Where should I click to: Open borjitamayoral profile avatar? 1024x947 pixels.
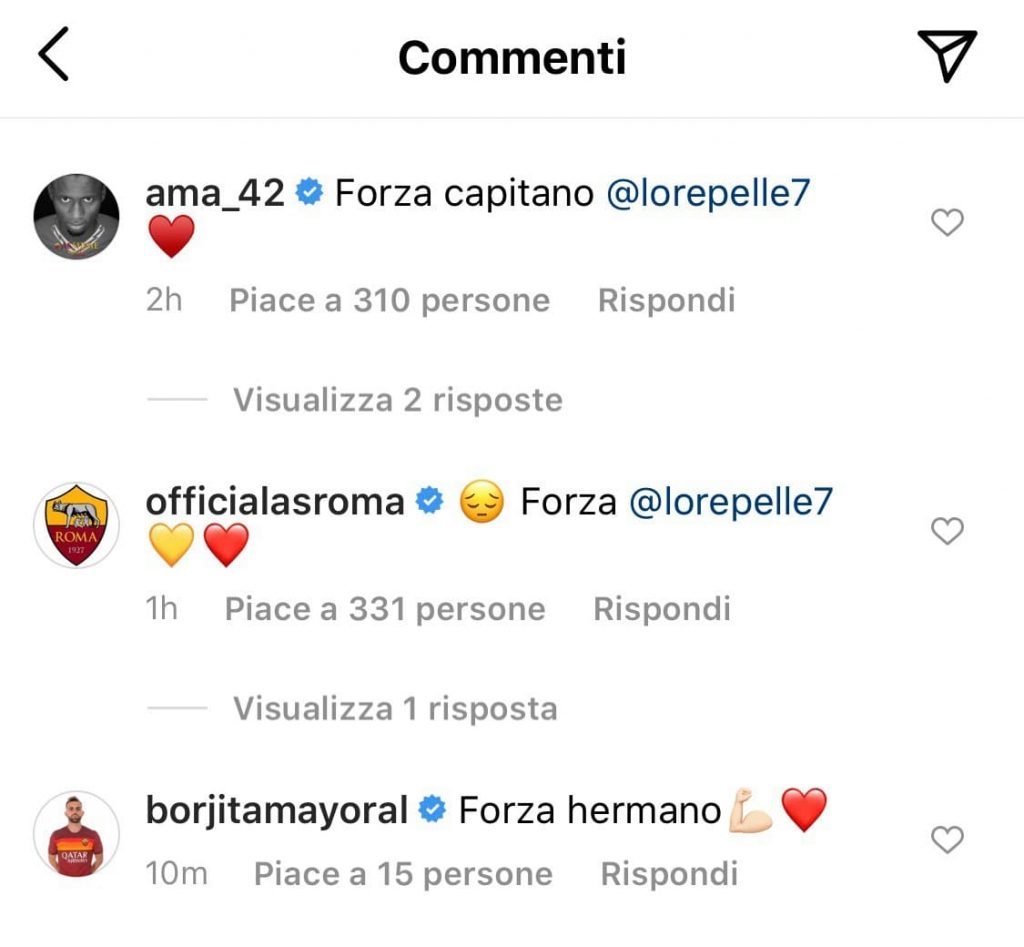[76, 834]
